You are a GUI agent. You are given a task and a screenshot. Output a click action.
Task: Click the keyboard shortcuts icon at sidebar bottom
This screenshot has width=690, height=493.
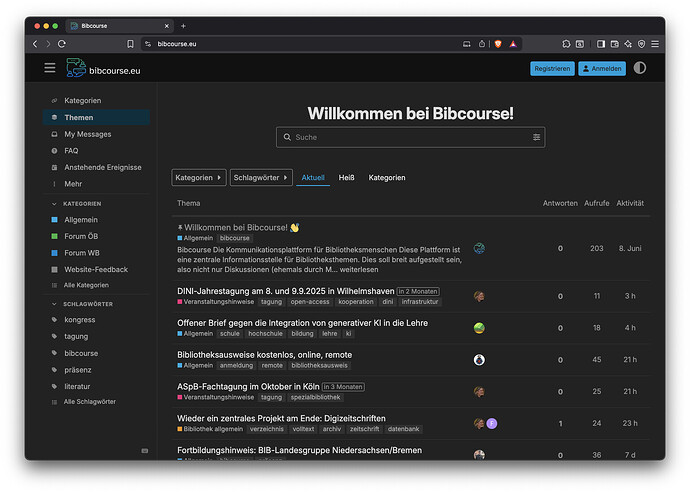tap(144, 451)
